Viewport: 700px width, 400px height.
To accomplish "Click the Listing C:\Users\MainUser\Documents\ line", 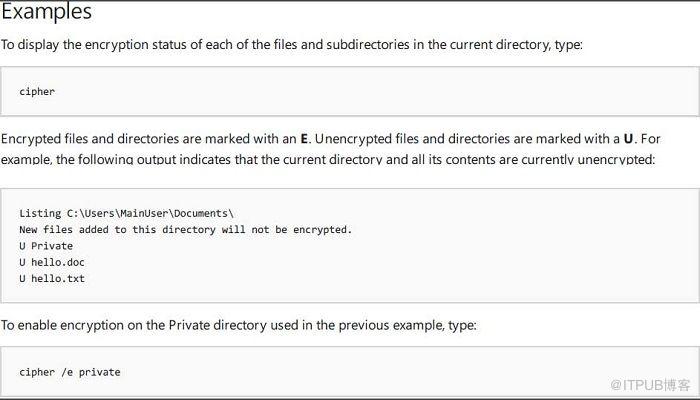I will [126, 213].
